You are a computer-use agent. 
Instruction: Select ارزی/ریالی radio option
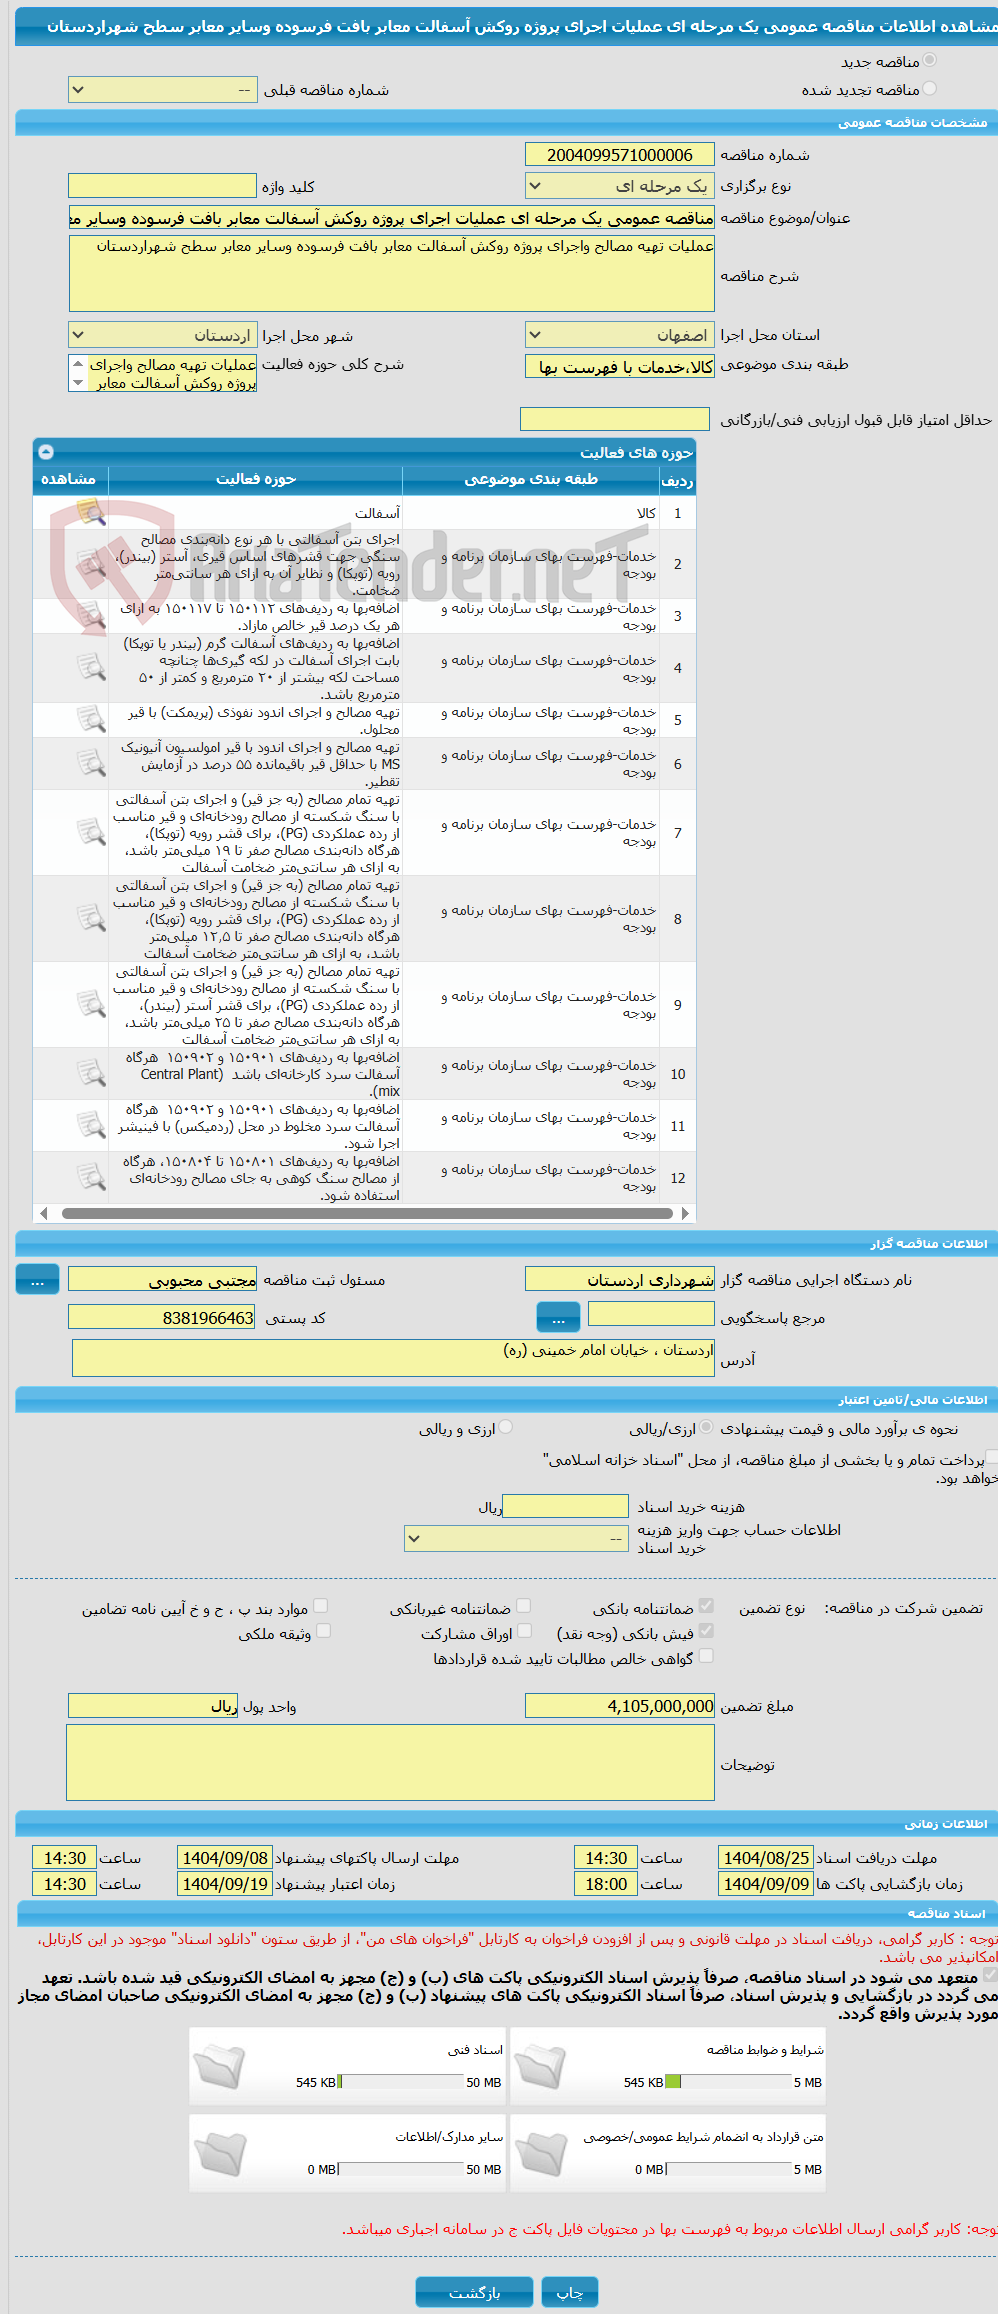coord(707,1427)
